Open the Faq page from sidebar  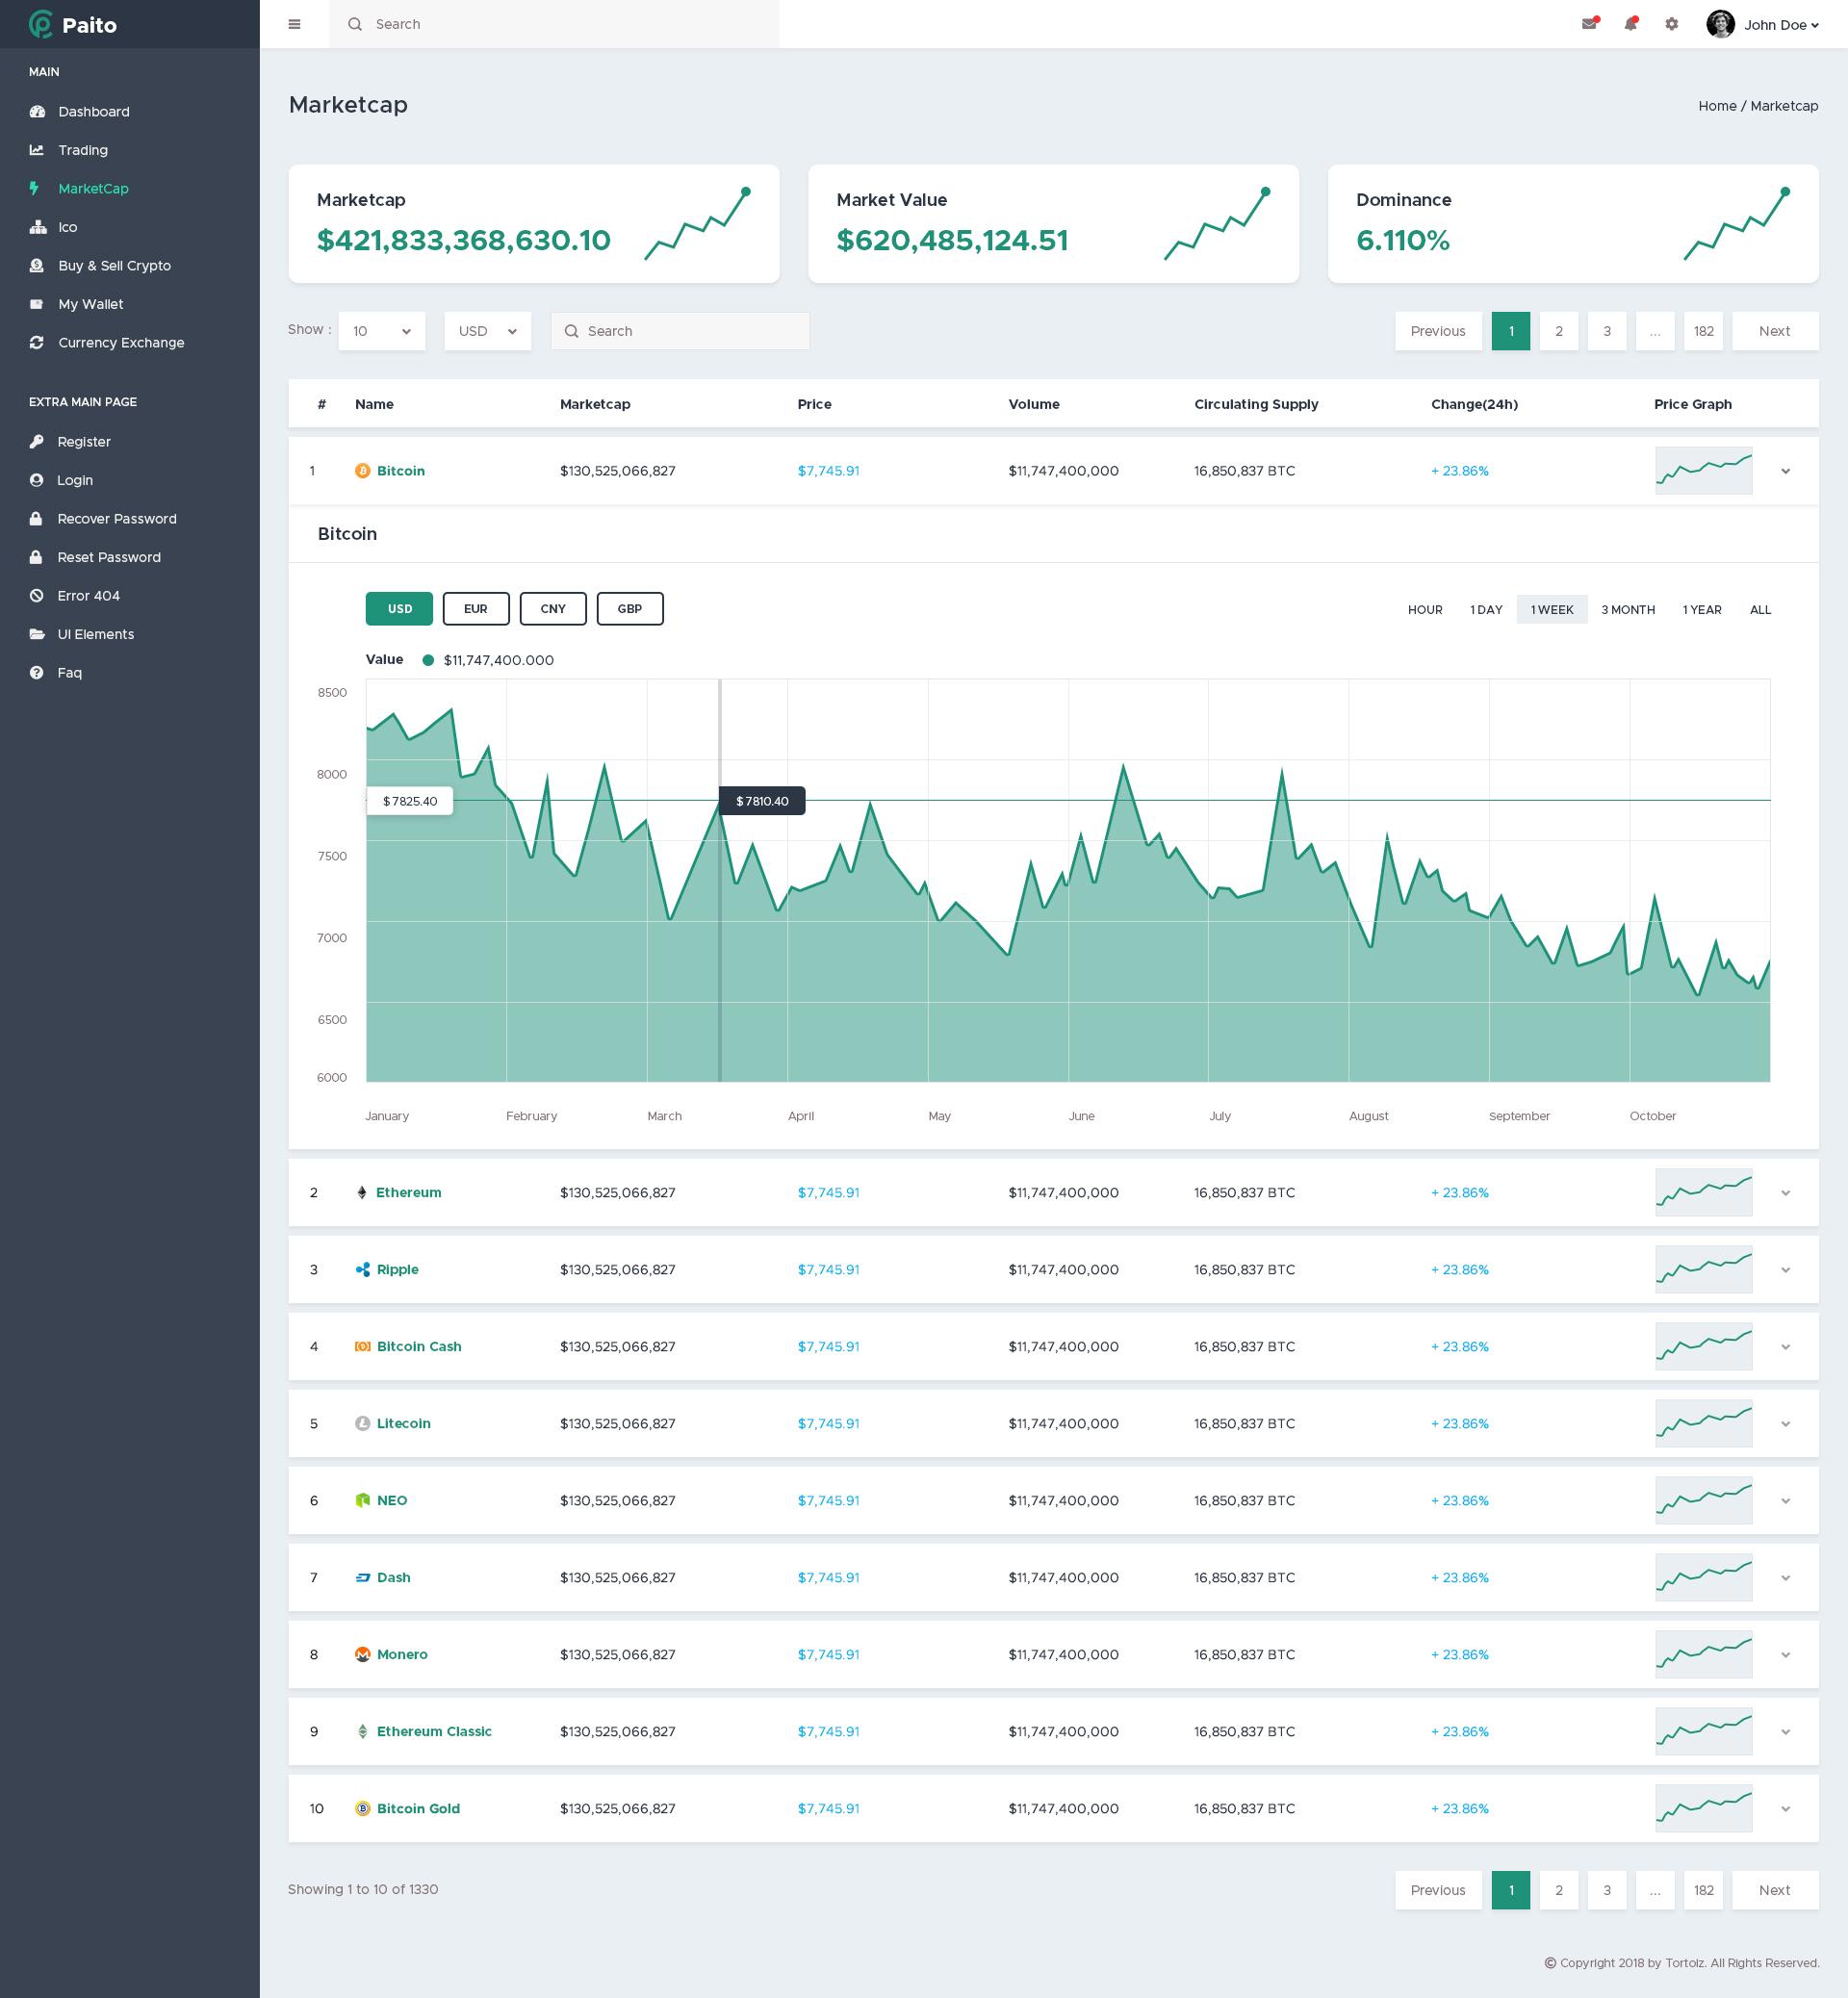pos(69,672)
